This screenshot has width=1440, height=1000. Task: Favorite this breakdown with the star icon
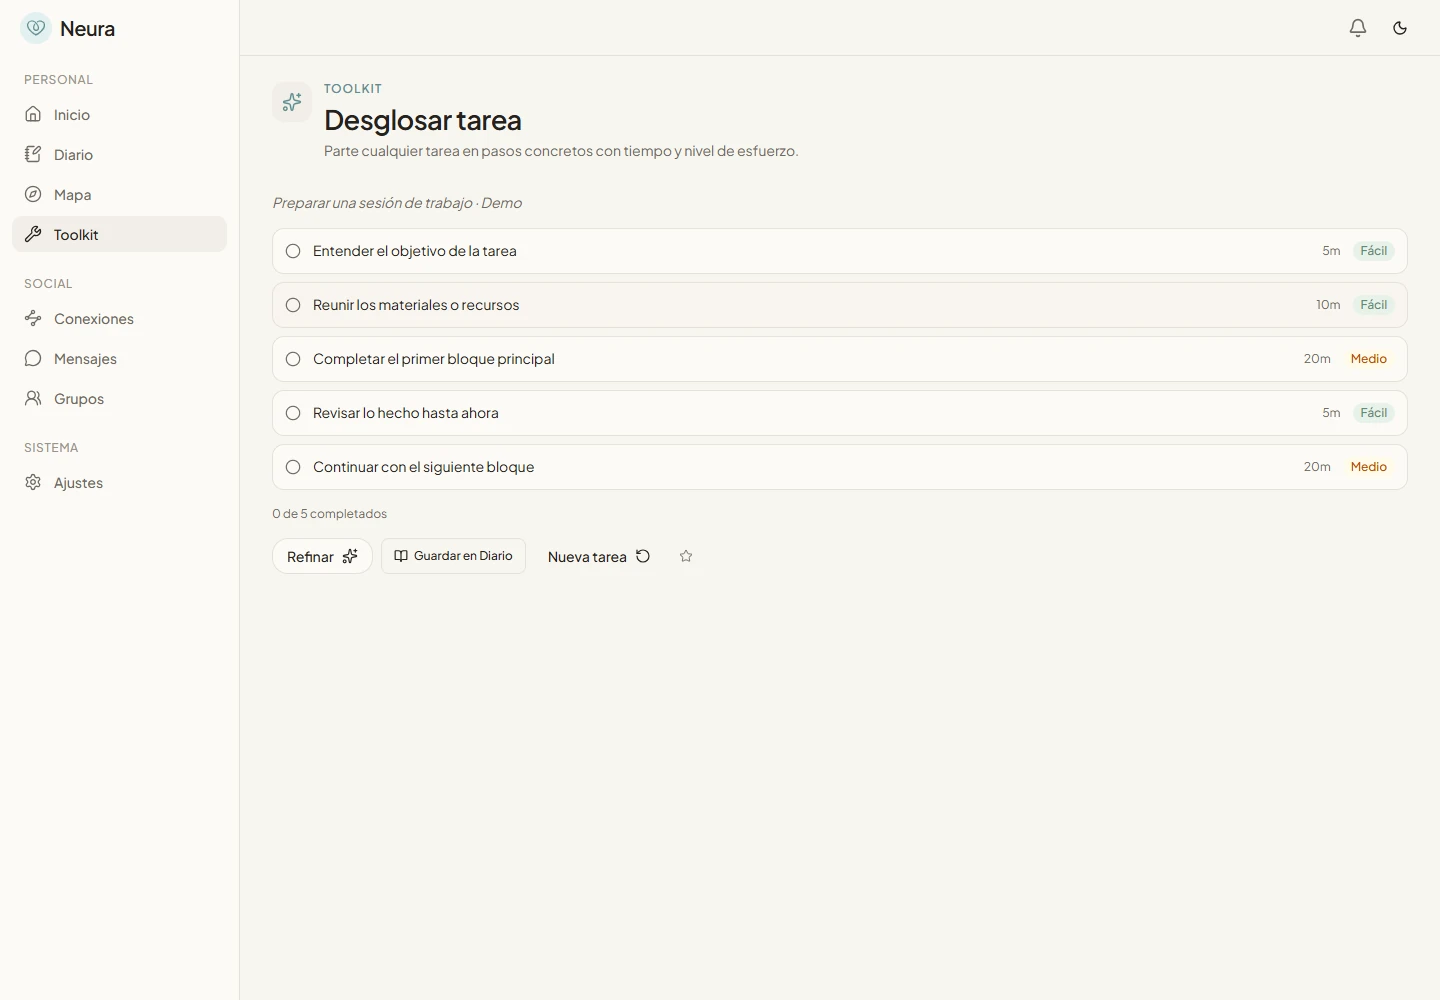[x=686, y=556]
